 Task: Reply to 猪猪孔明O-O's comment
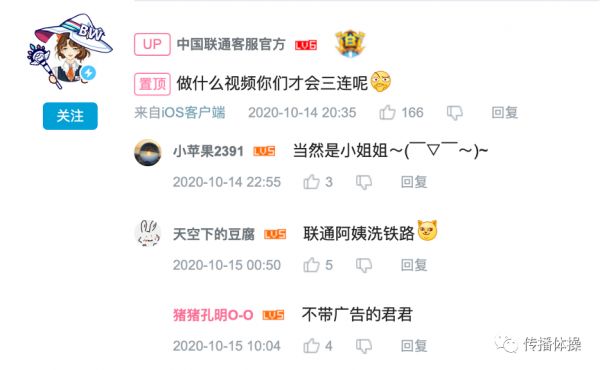point(414,346)
